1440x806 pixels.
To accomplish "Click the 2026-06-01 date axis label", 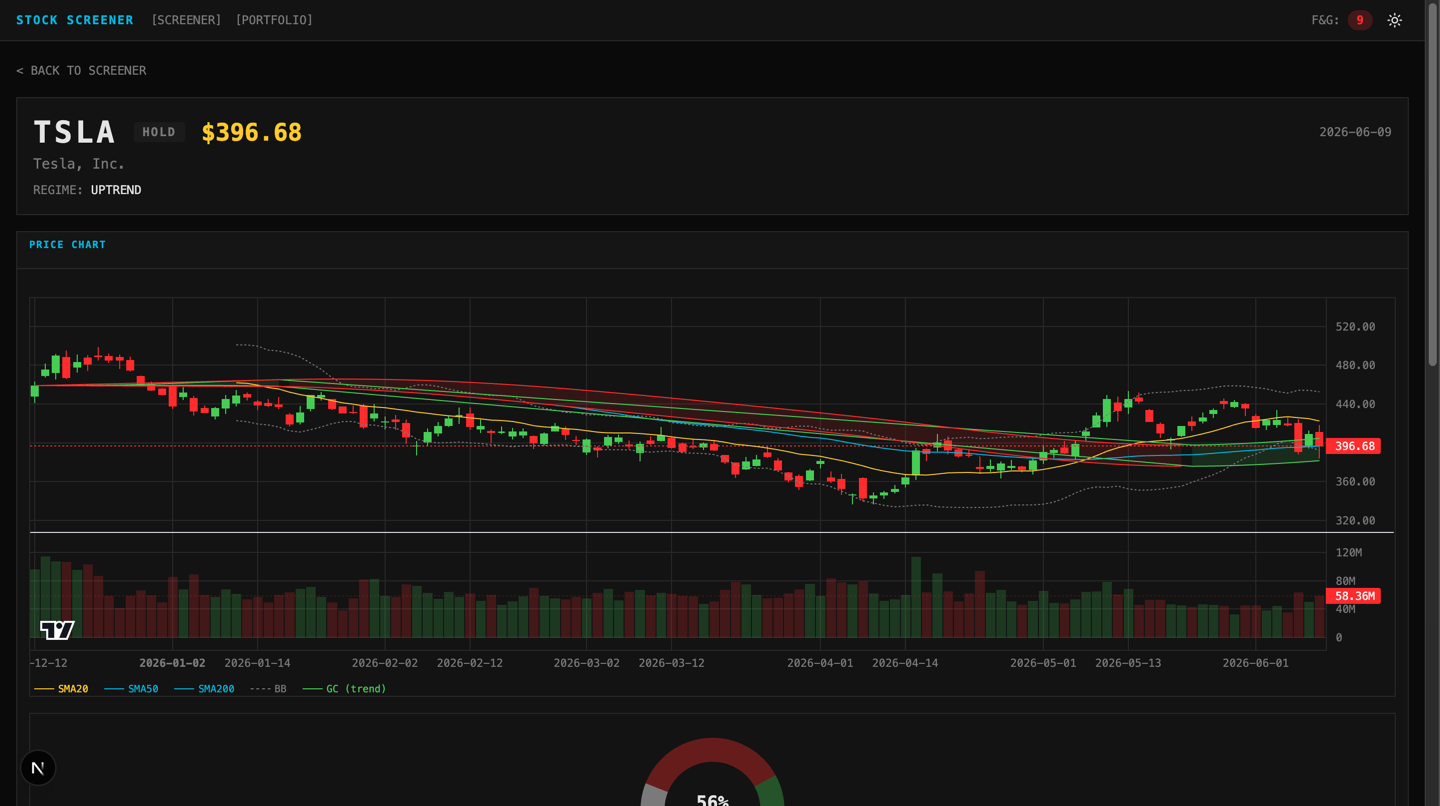I will pos(1256,663).
